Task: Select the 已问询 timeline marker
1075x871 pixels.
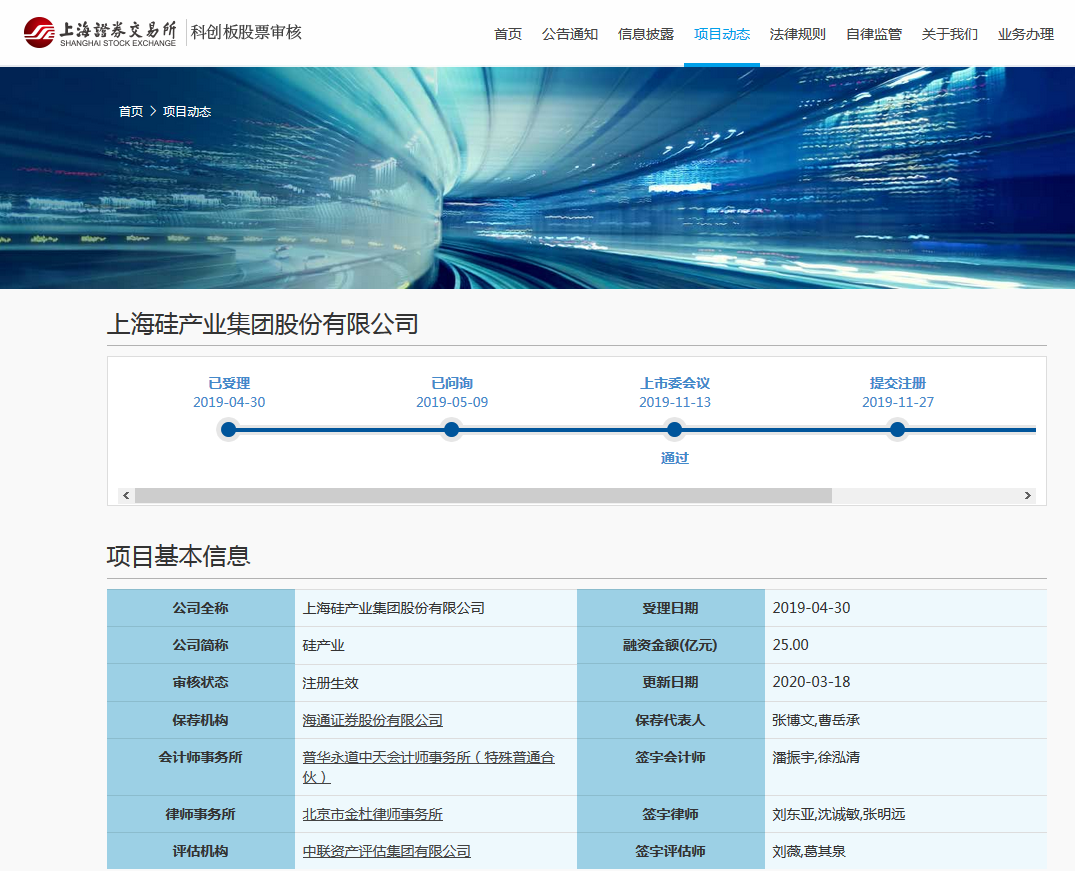Action: click(452, 430)
